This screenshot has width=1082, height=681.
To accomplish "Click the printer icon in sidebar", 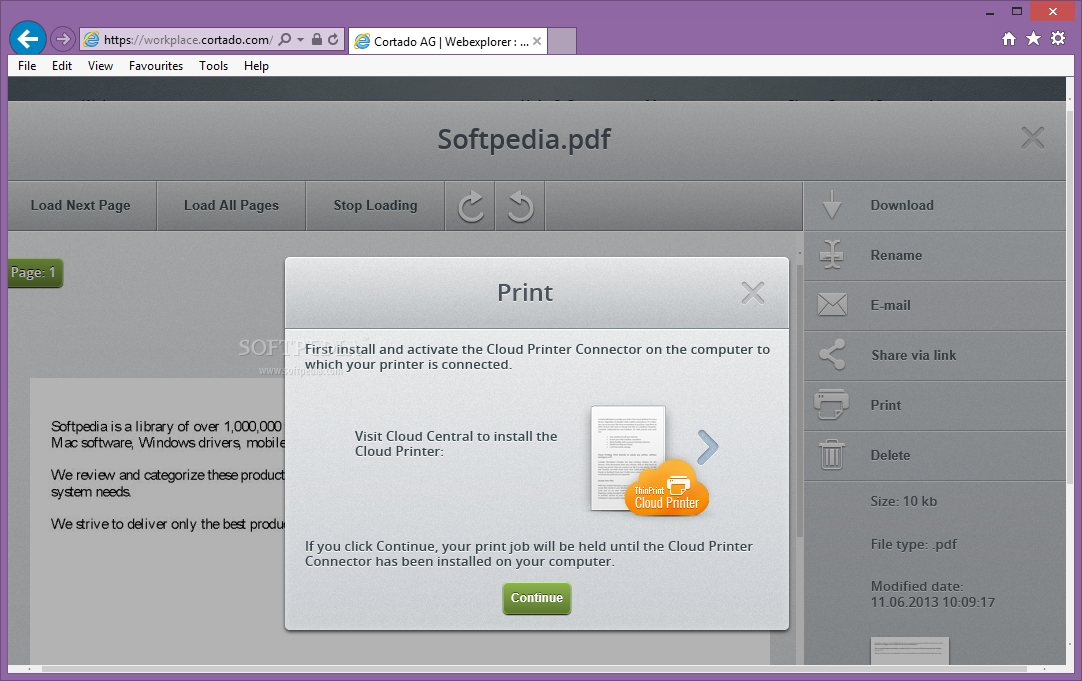I will [x=832, y=404].
